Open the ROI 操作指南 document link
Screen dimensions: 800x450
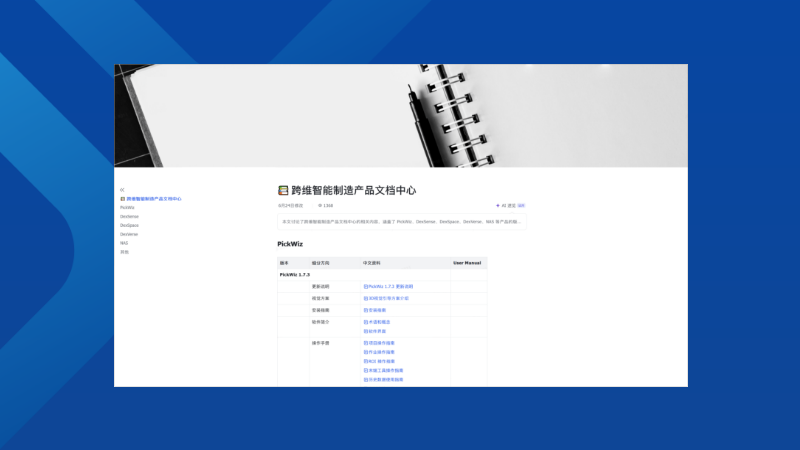coord(379,362)
